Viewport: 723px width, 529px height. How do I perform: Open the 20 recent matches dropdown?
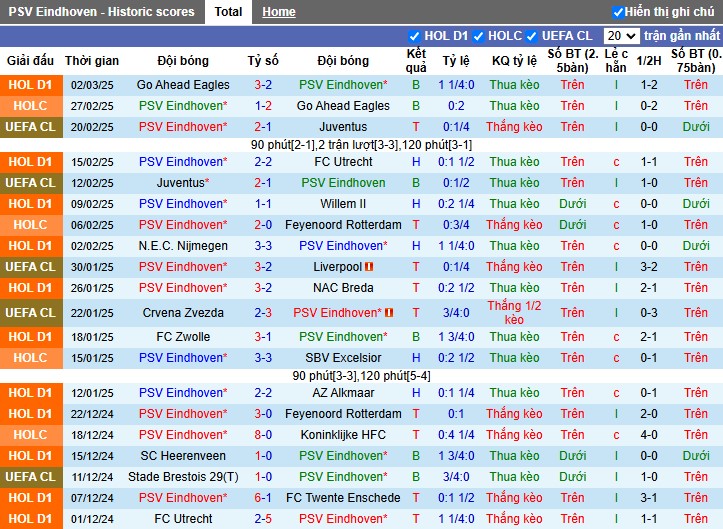point(621,36)
